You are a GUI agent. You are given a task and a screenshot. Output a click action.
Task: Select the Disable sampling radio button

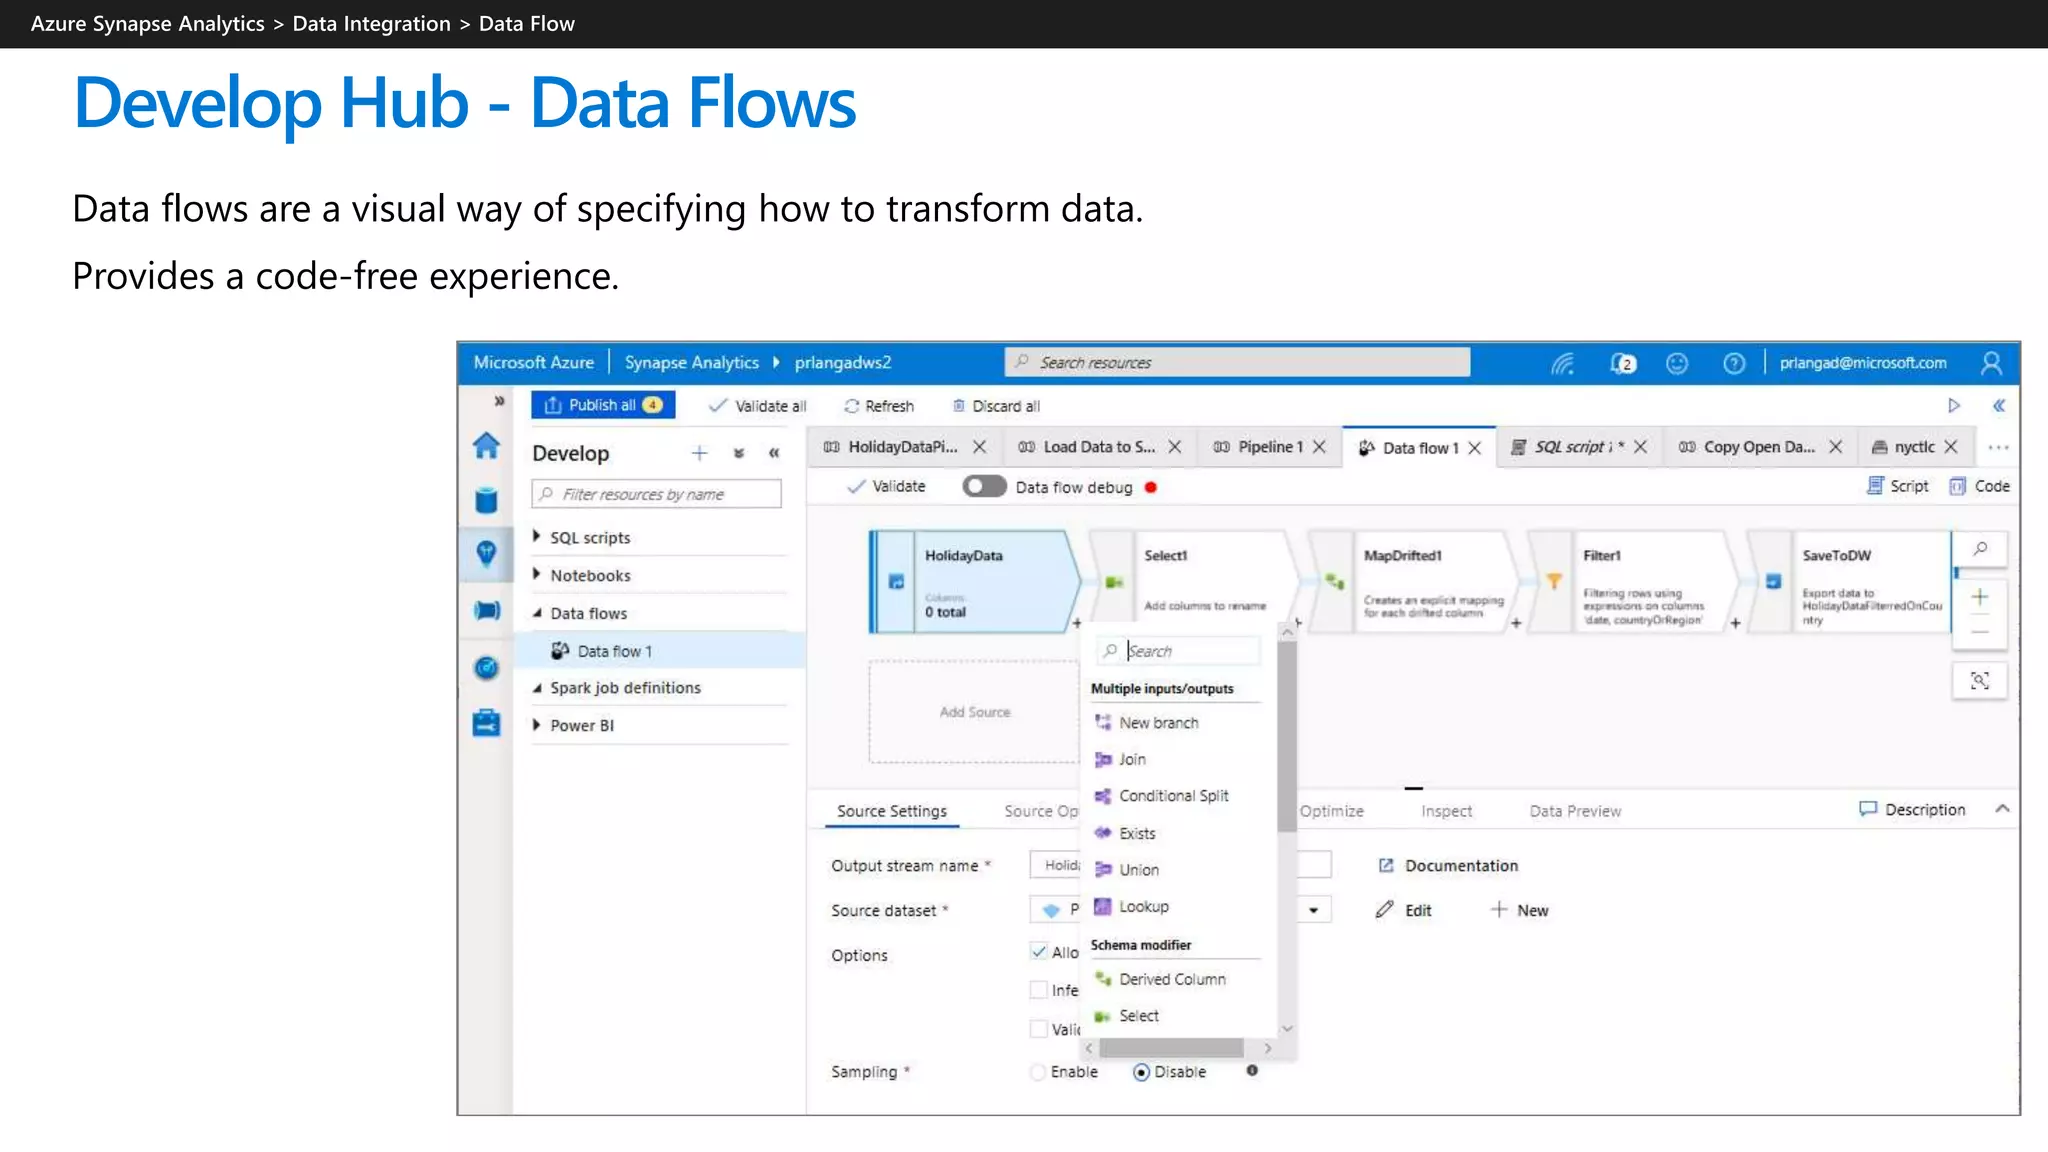[1141, 1072]
